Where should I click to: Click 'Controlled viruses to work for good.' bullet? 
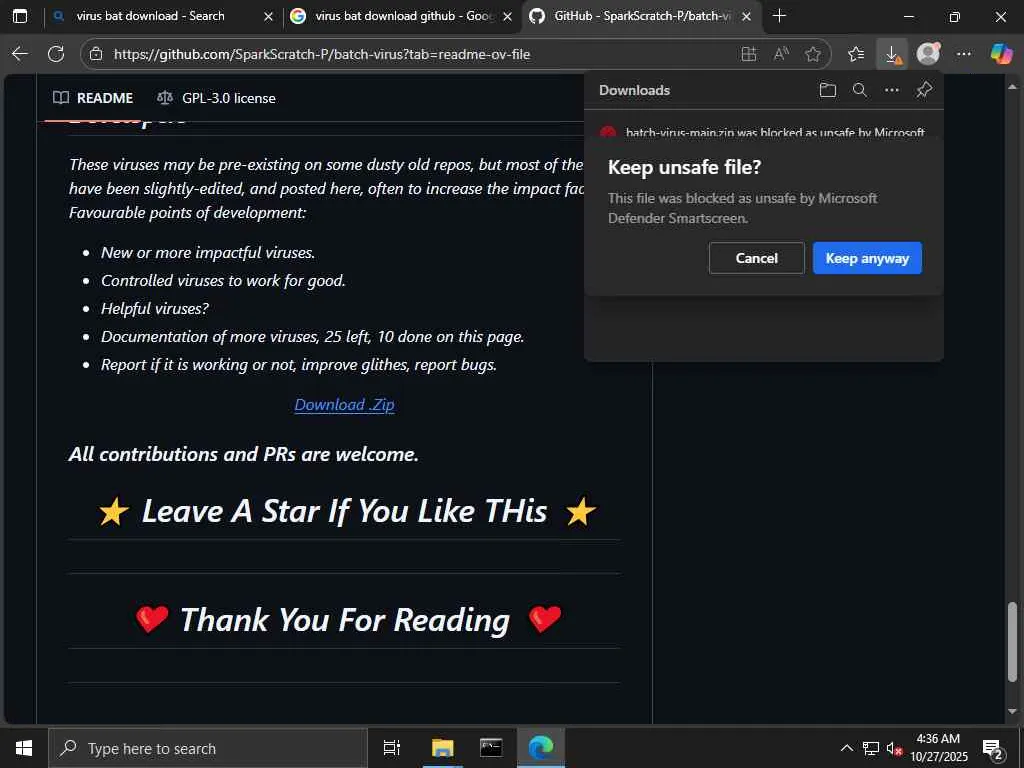[x=223, y=280]
